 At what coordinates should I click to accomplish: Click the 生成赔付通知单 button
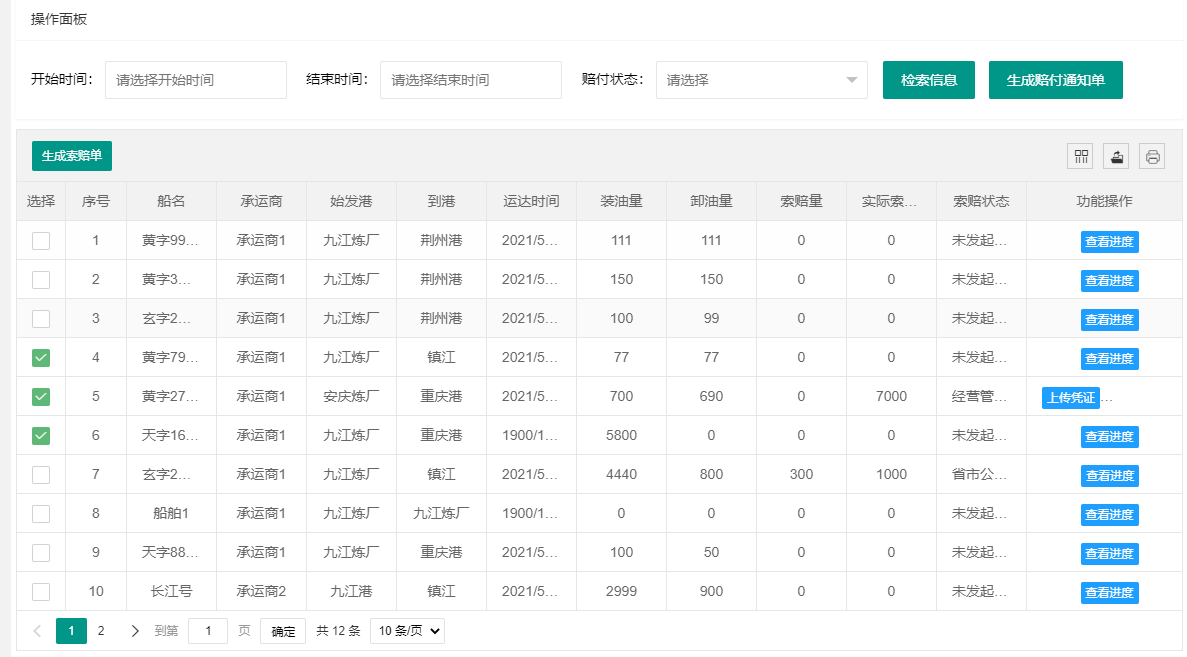point(1055,80)
